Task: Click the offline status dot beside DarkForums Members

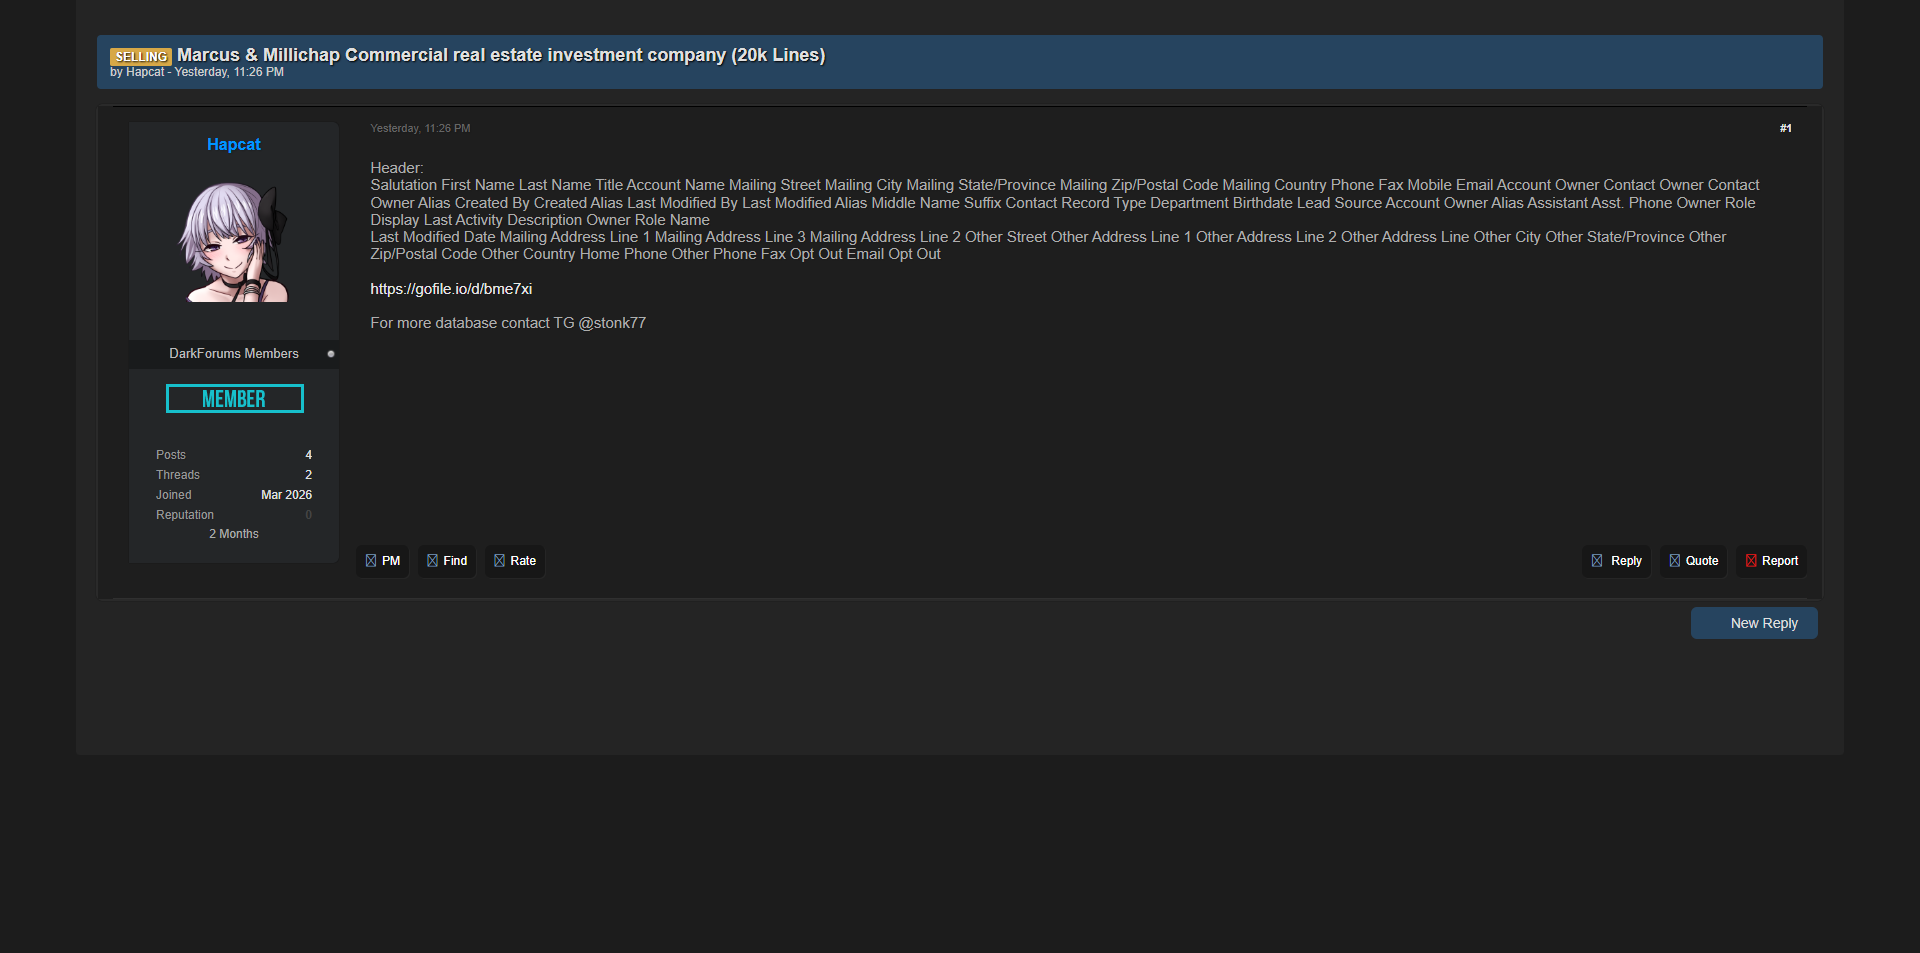Action: point(331,354)
